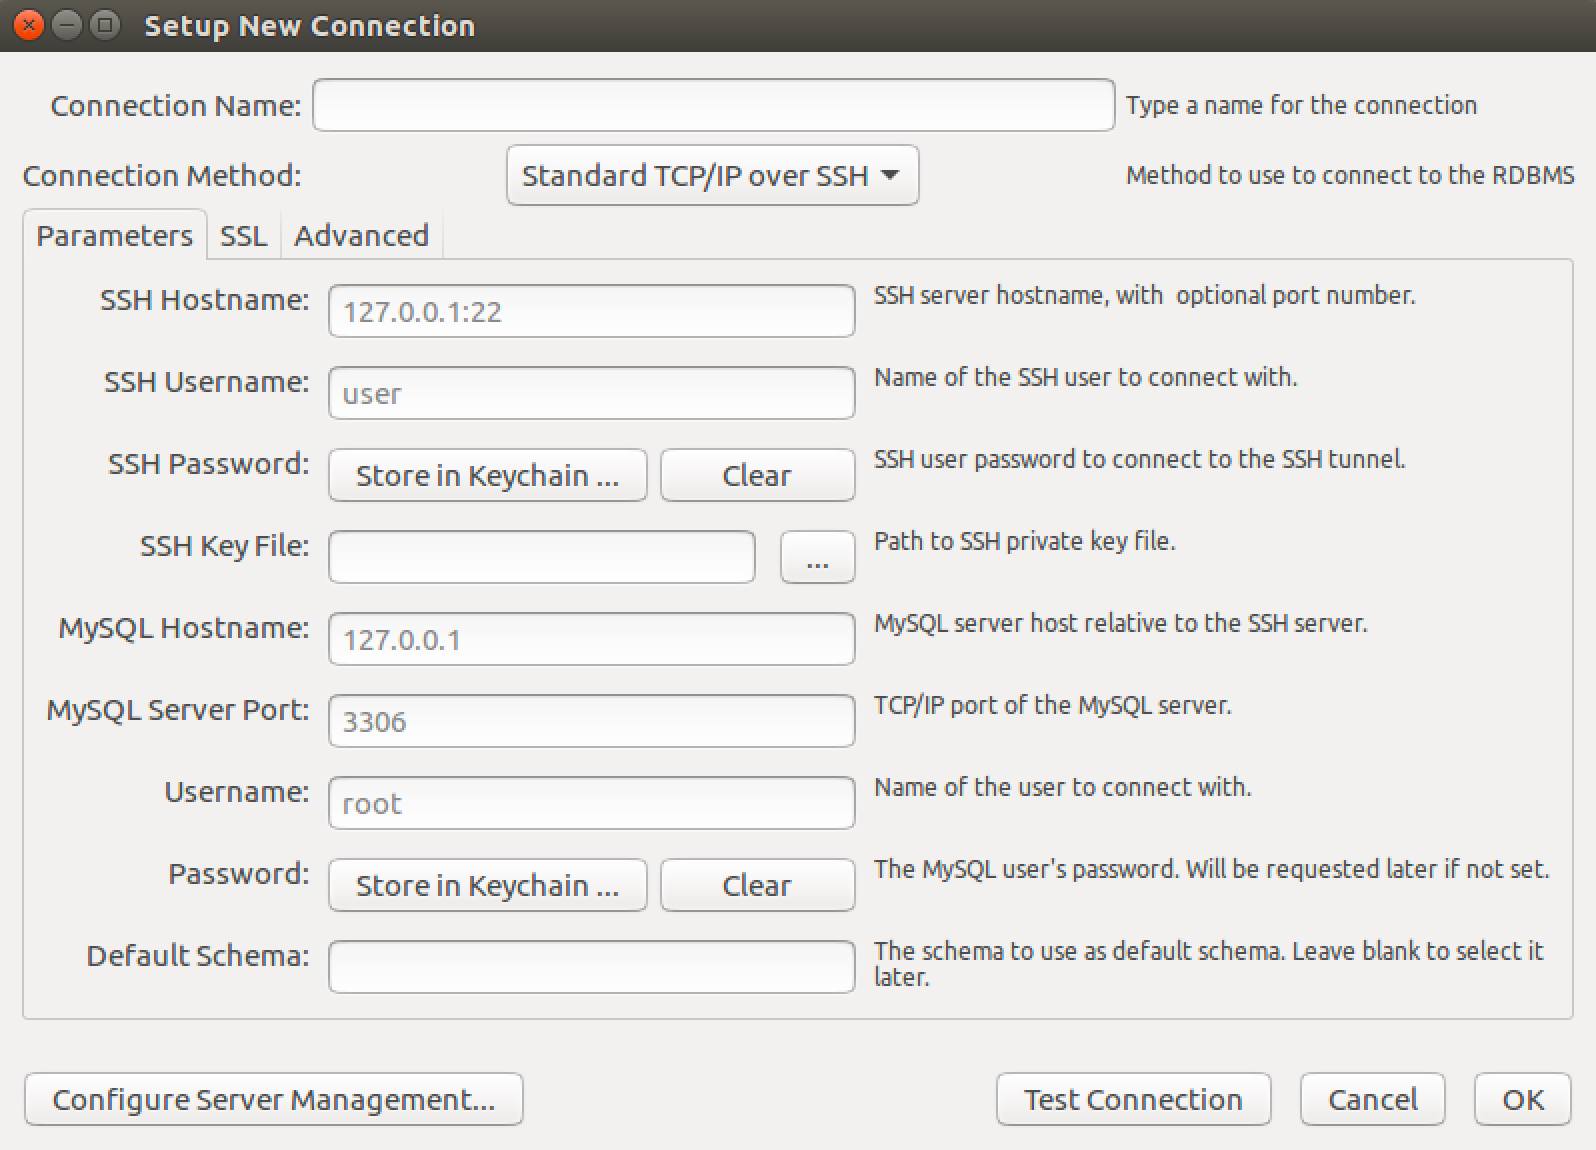The height and width of the screenshot is (1150, 1596).
Task: Click the Default Schema input field
Action: pos(591,968)
